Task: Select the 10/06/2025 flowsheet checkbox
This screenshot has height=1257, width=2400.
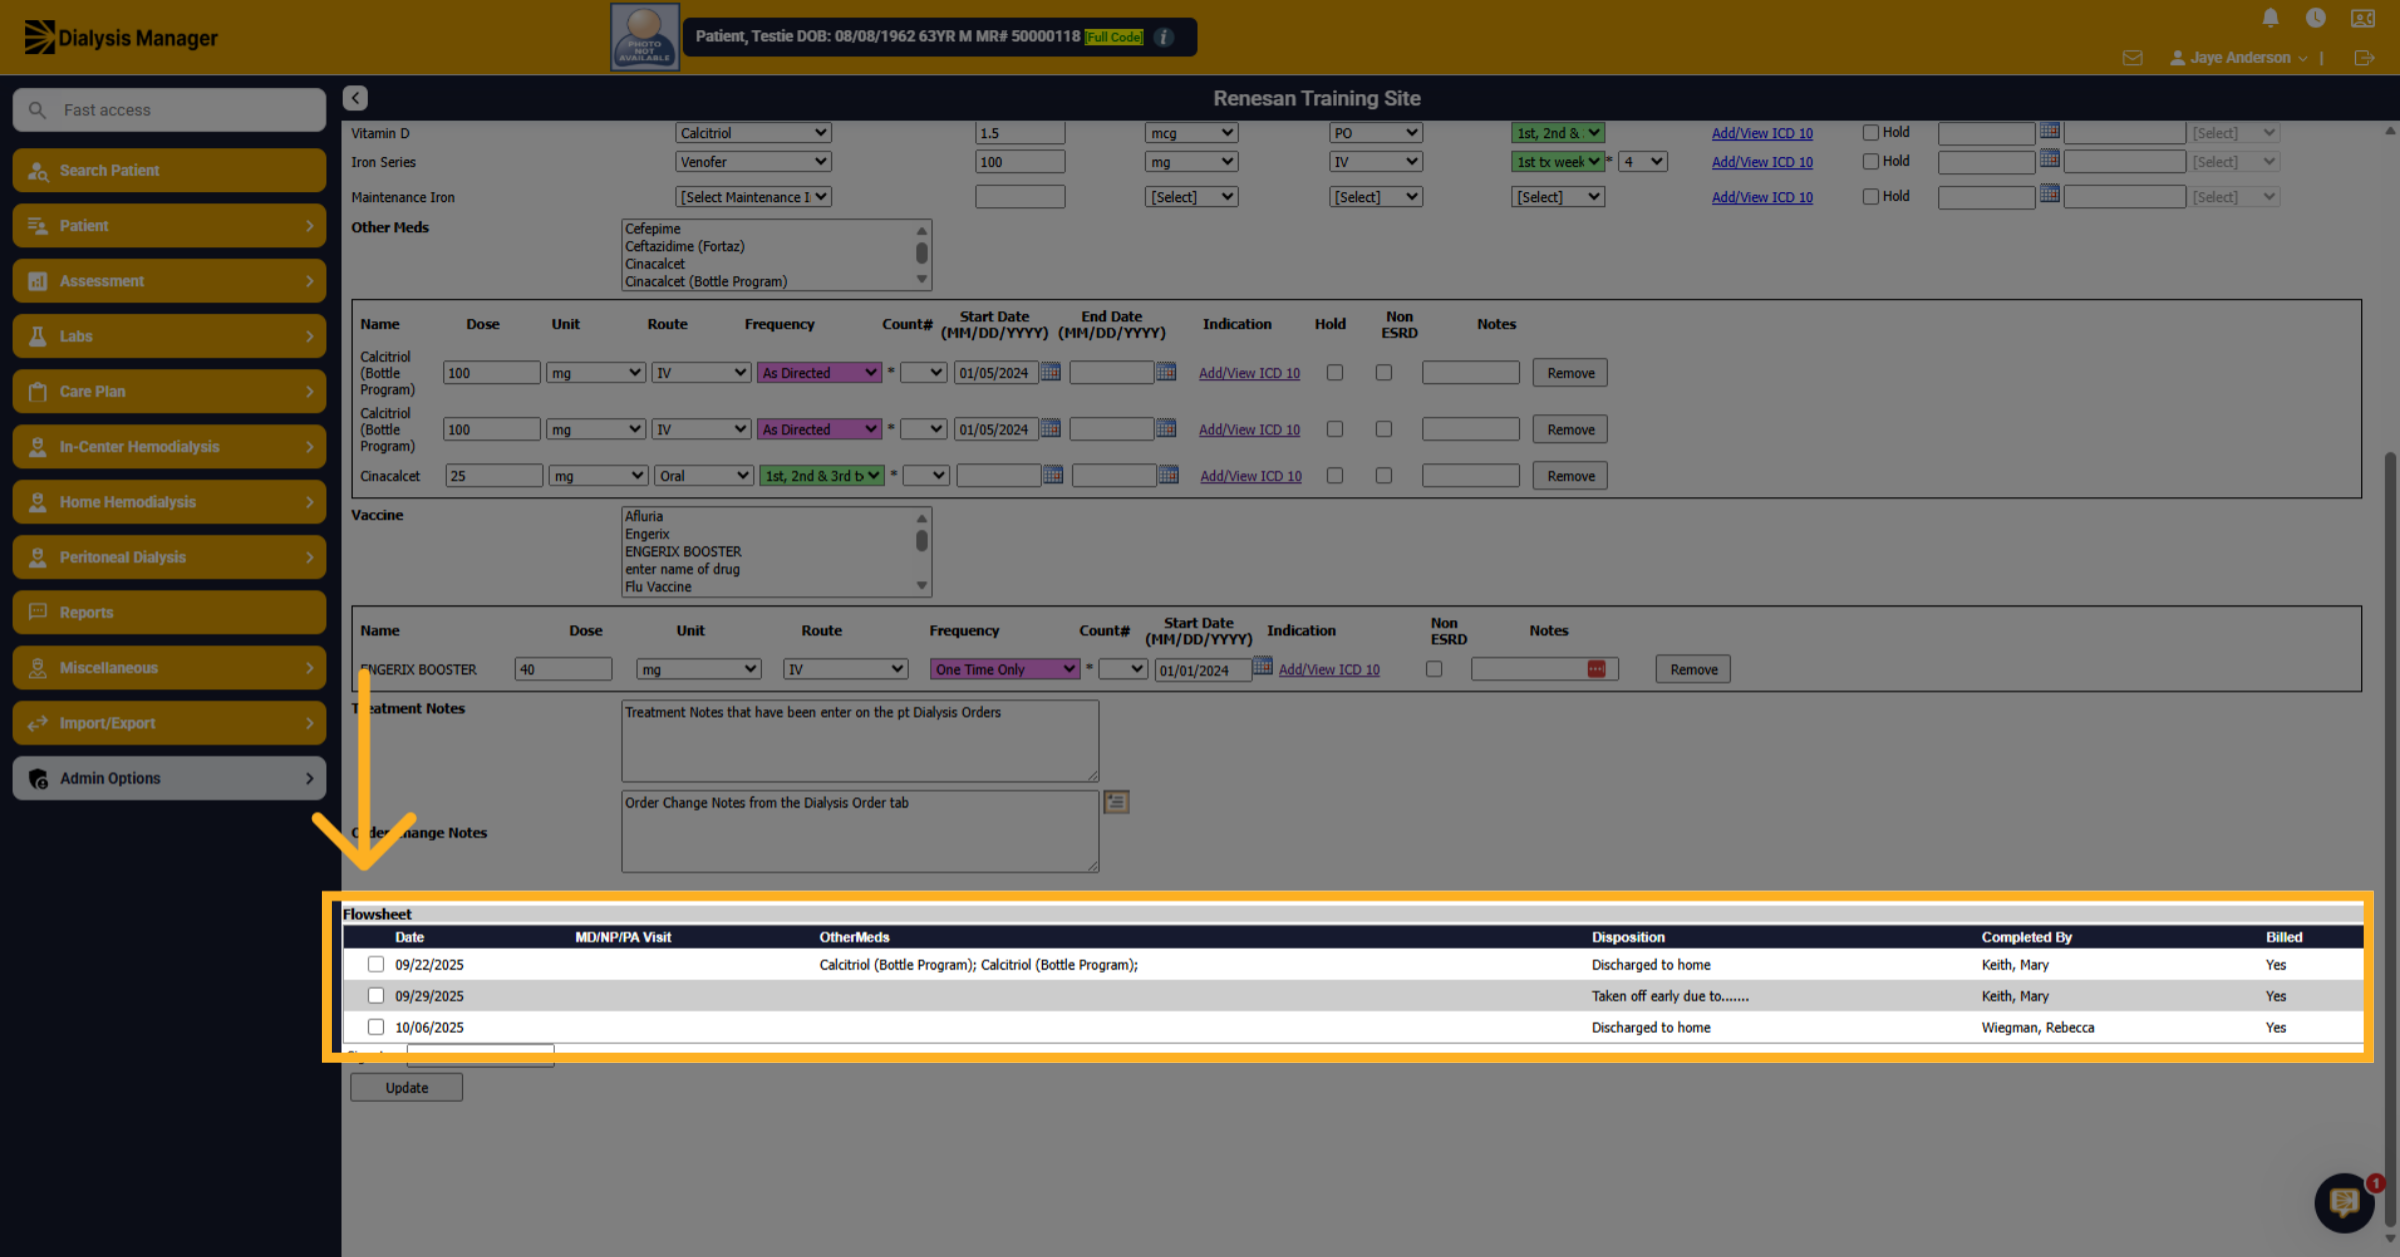Action: [375, 1027]
